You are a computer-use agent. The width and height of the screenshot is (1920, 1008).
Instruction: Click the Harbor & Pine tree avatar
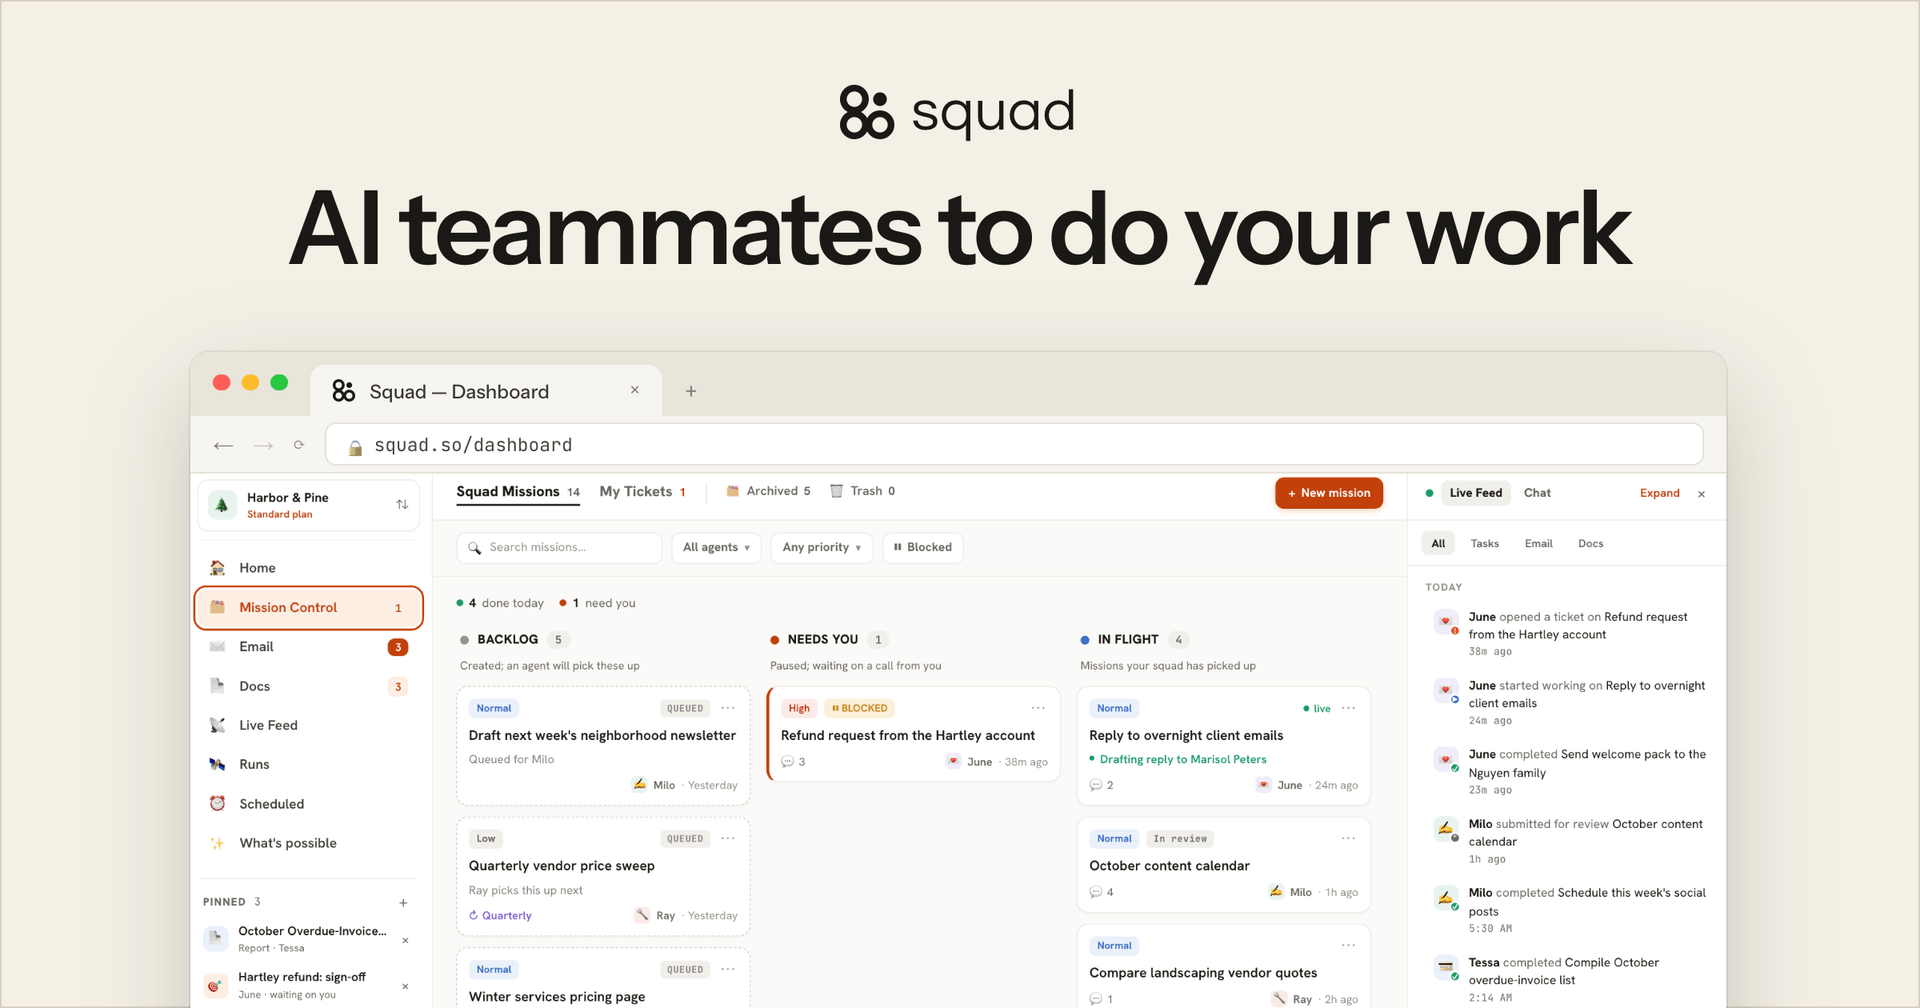pos(222,505)
